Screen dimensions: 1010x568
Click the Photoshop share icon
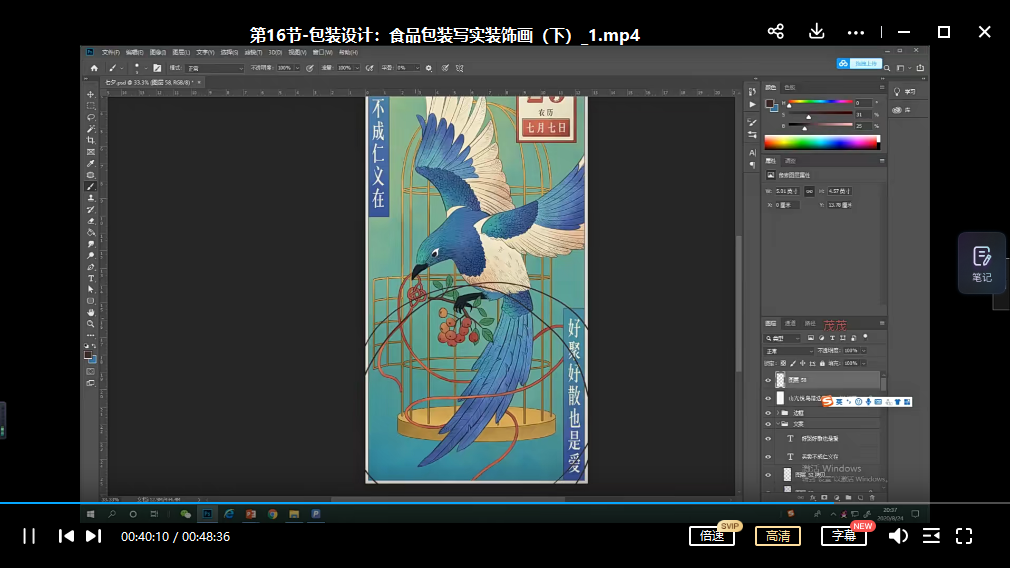[x=920, y=68]
